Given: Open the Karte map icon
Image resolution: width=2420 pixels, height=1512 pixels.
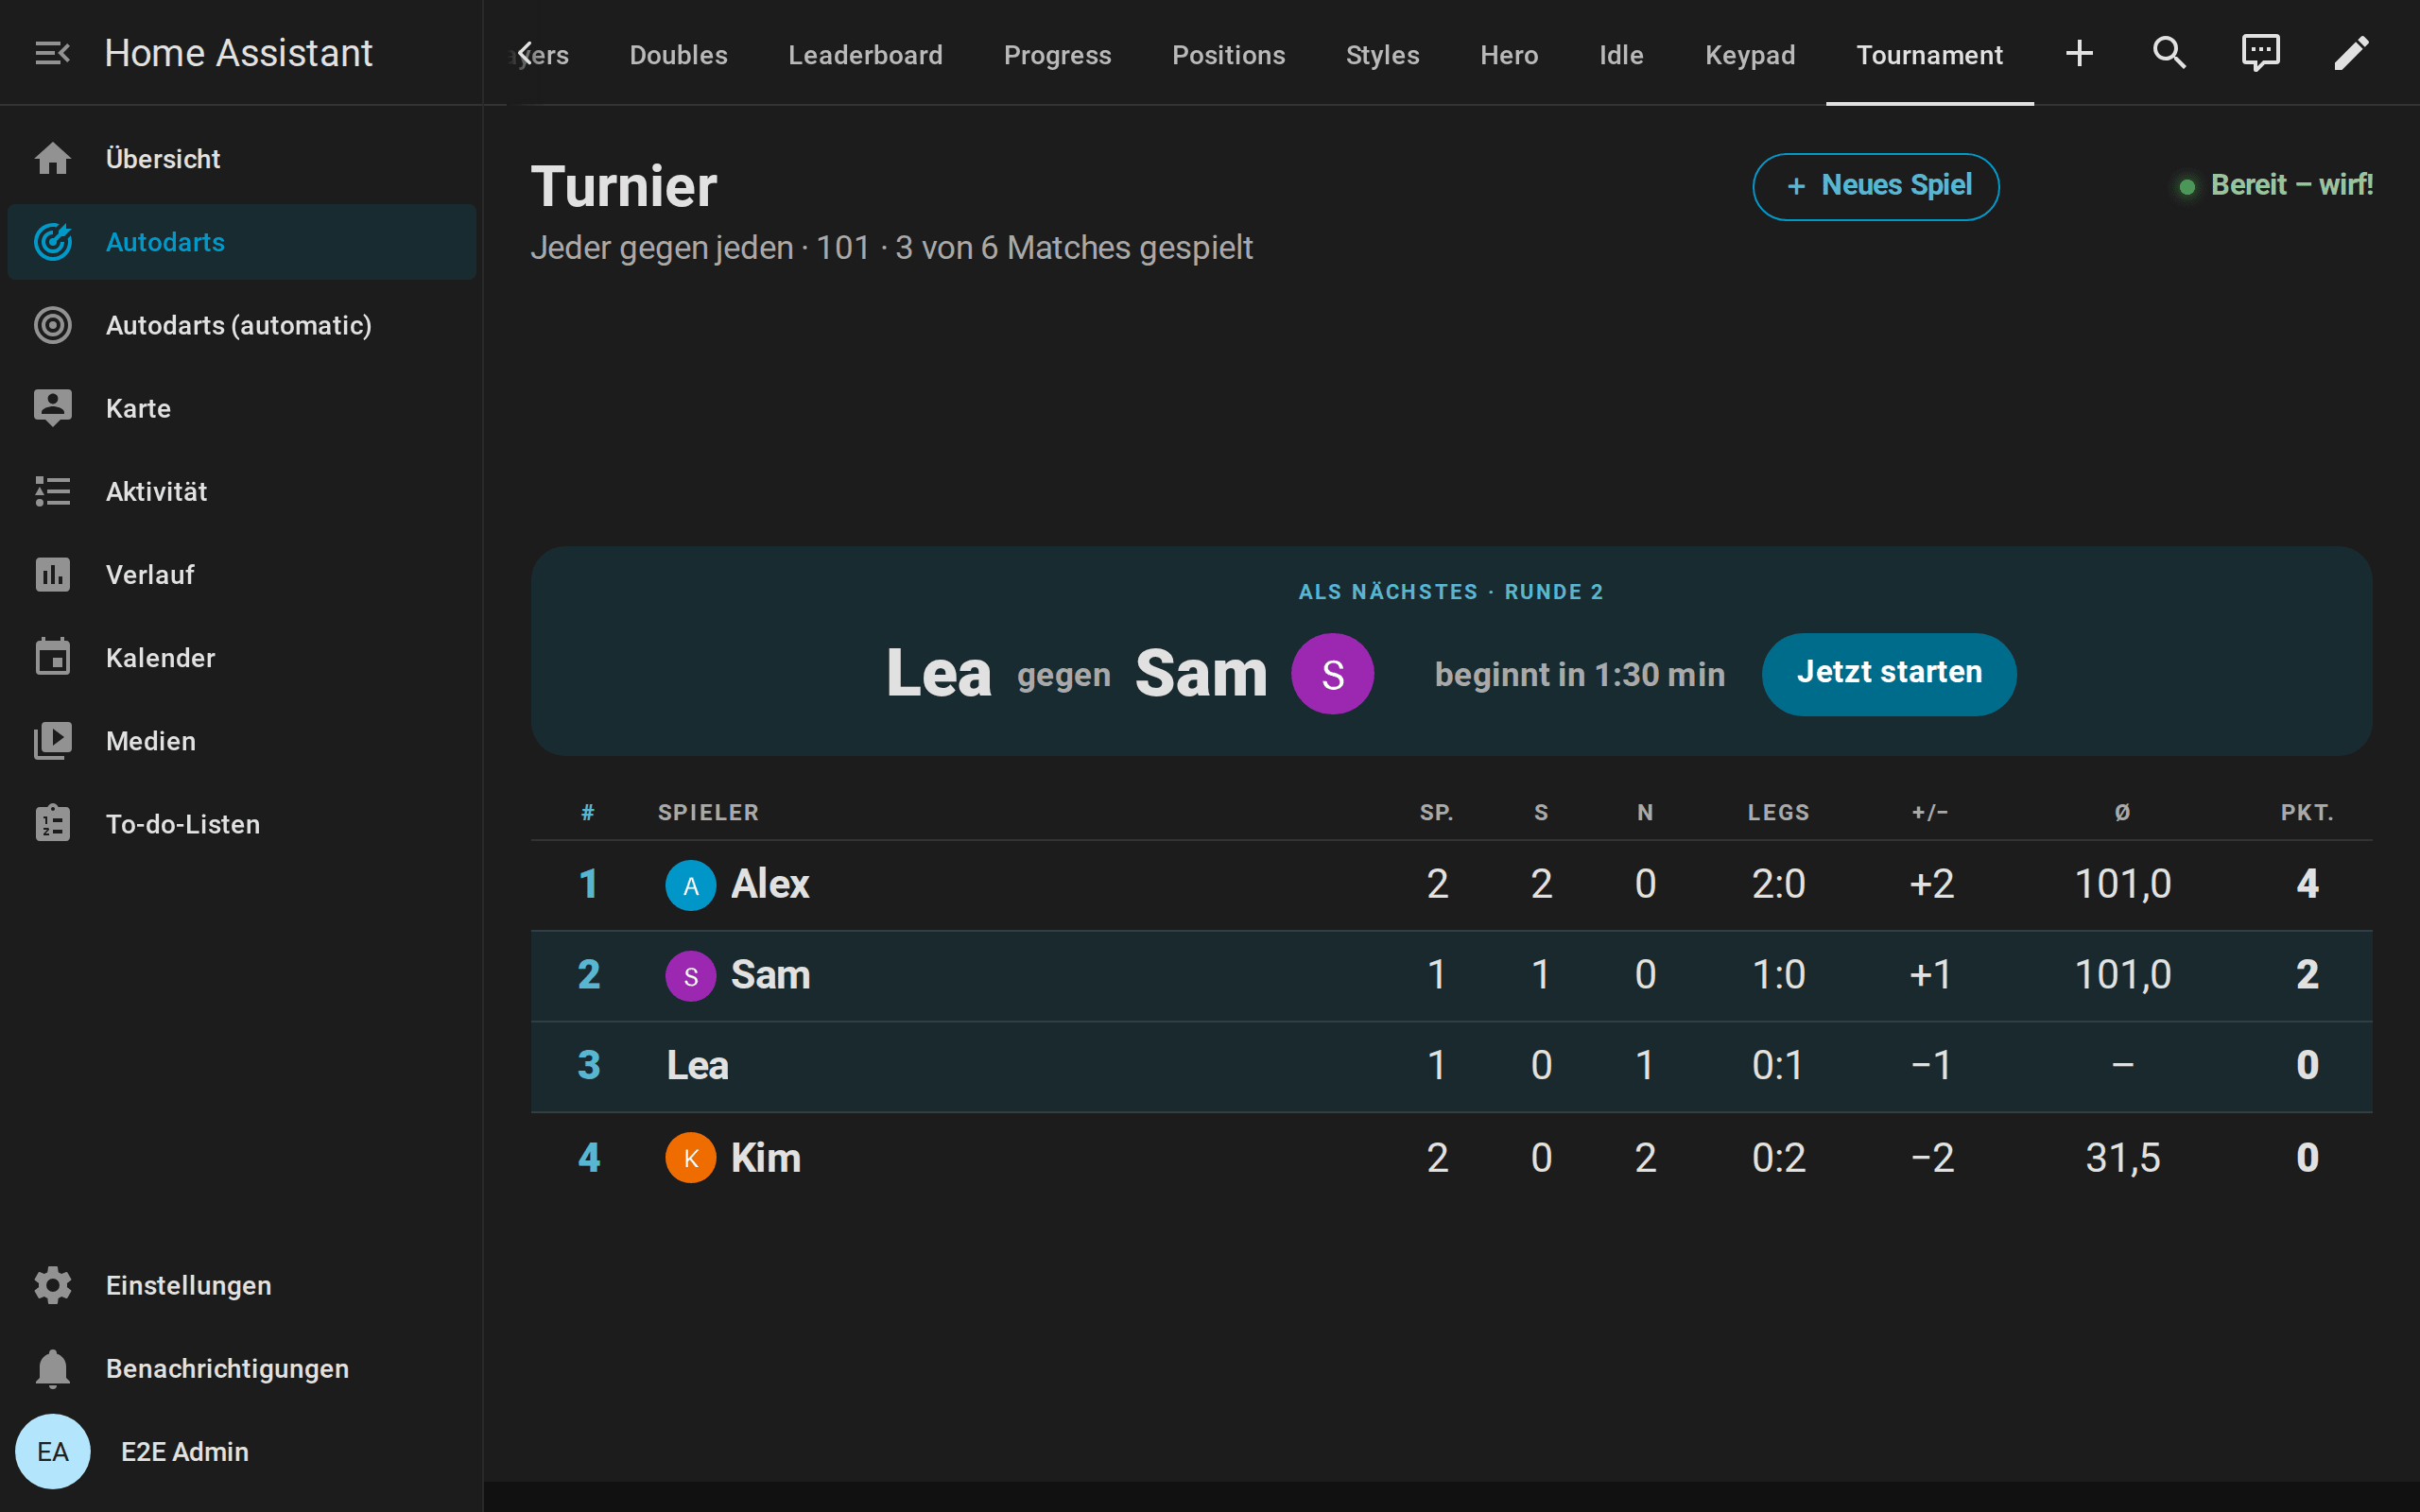Looking at the screenshot, I should (52, 408).
